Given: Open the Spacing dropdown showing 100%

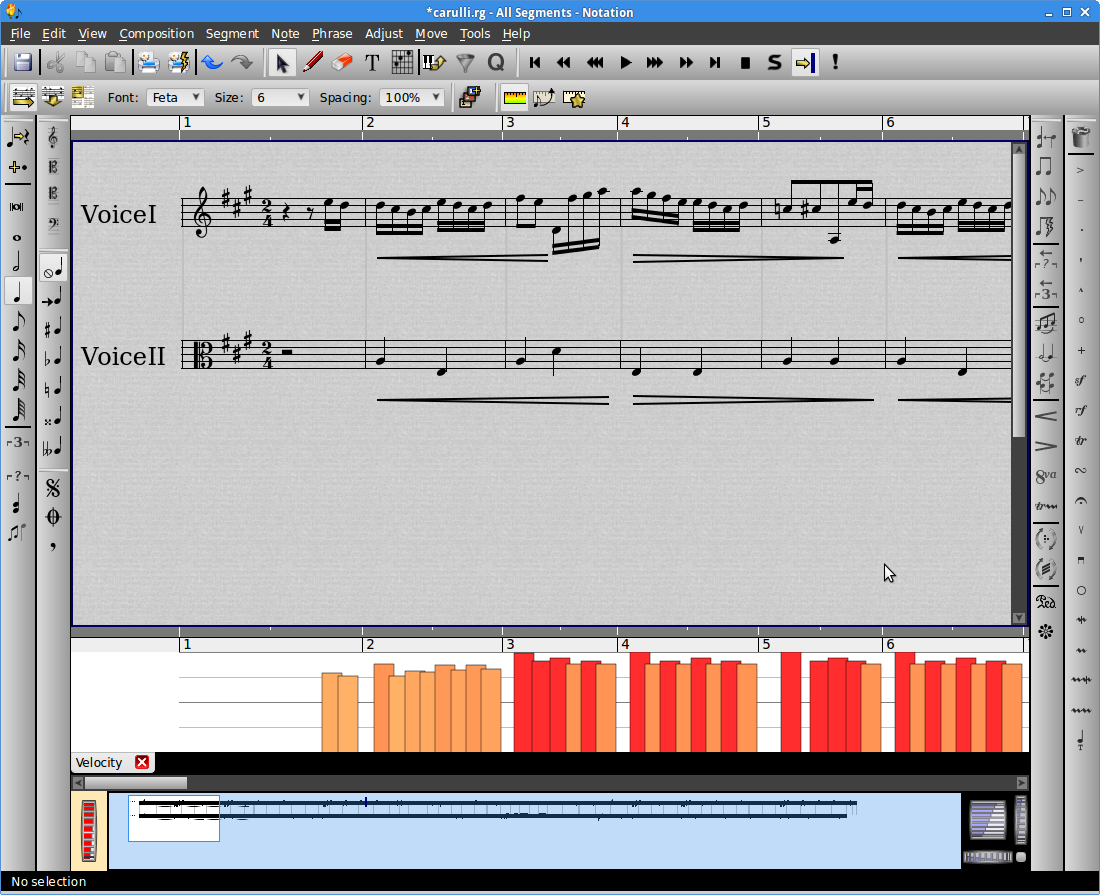Looking at the screenshot, I should click(x=412, y=97).
